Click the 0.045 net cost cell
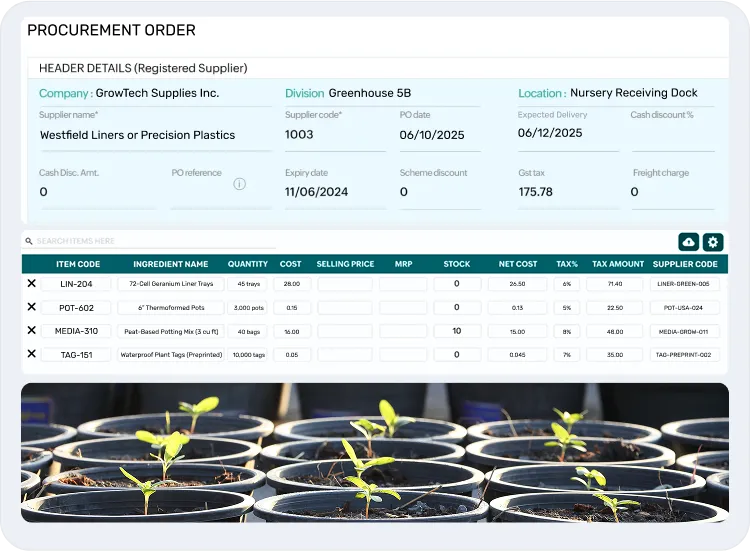Viewport: 750px width, 551px height. pyautogui.click(x=518, y=354)
